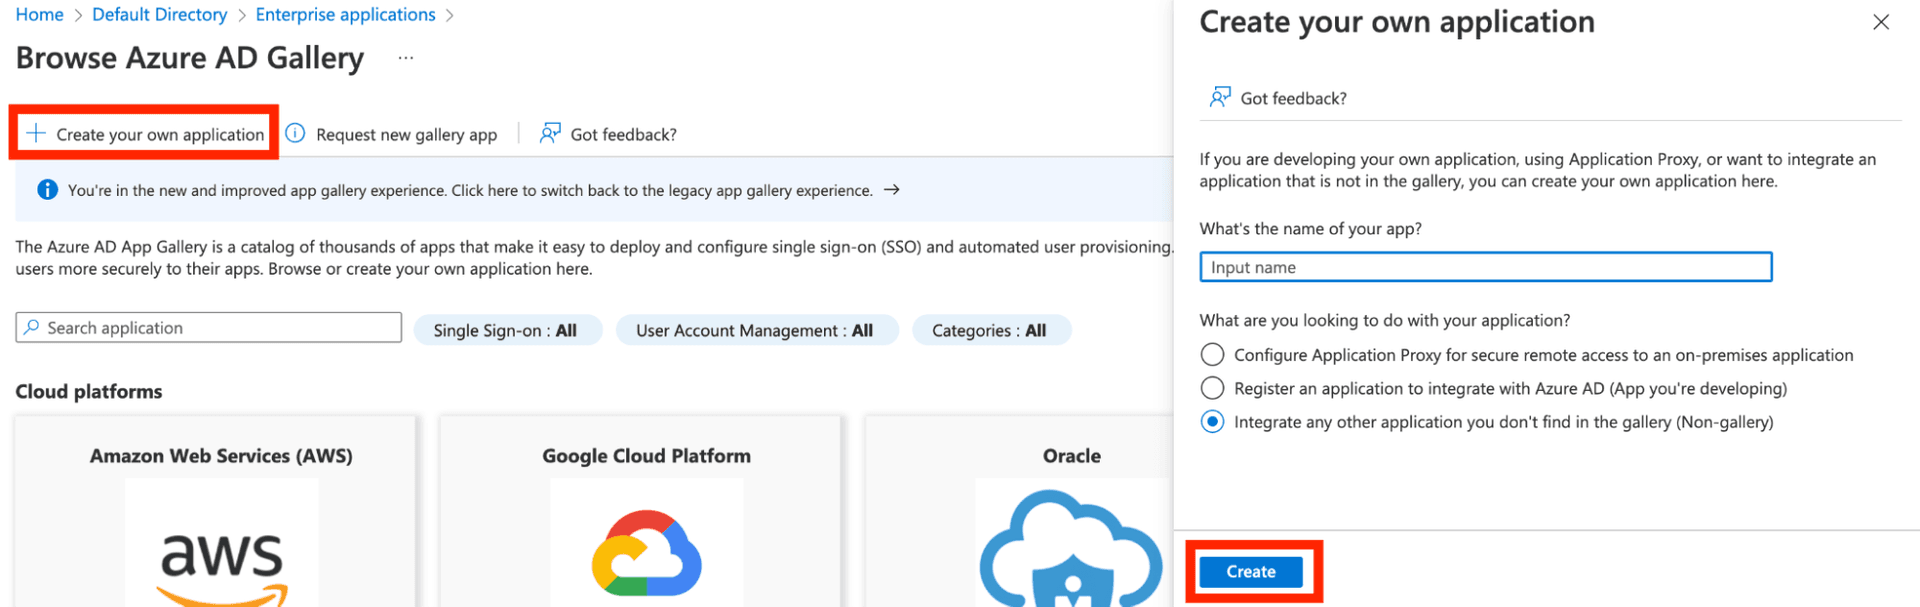Click the arrow to switch to legacy gallery
The width and height of the screenshot is (1920, 607).
(892, 190)
